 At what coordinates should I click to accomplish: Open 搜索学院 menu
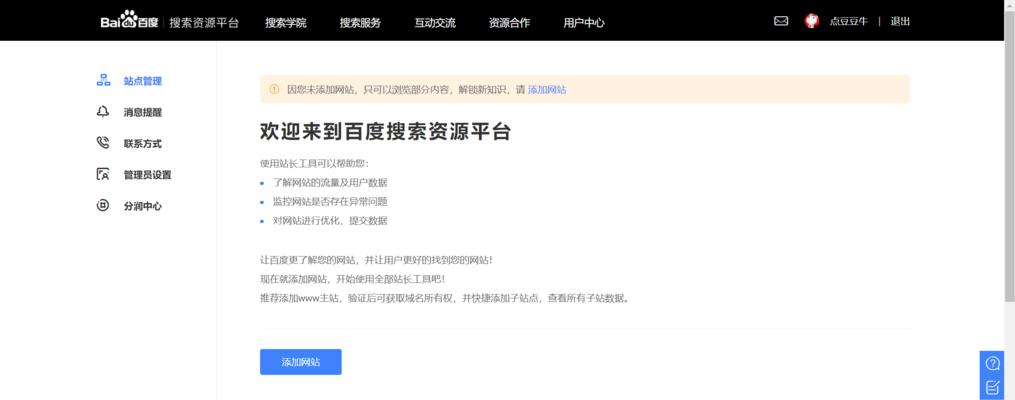(285, 23)
